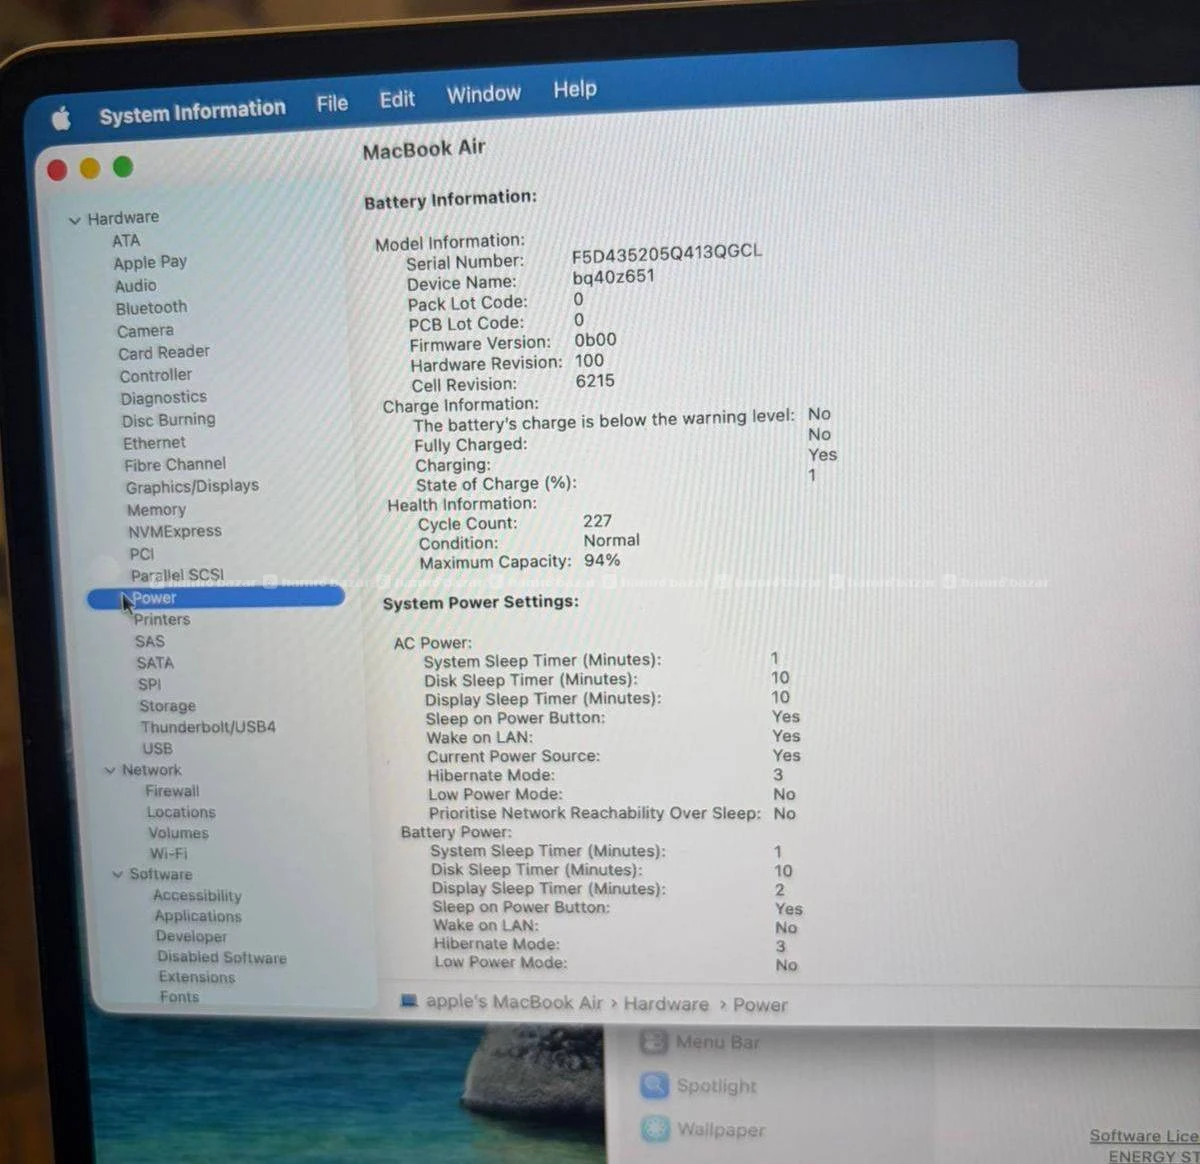Image resolution: width=1200 pixels, height=1164 pixels.
Task: Select Applications under Software
Action: tap(198, 916)
